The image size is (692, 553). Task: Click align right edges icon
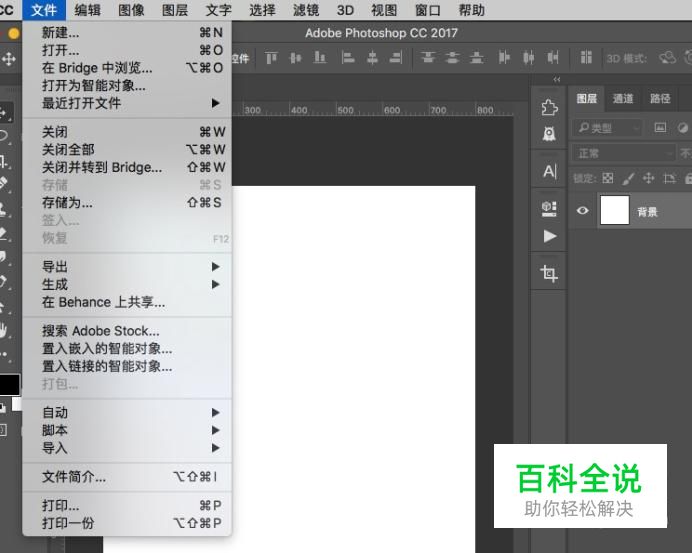pos(396,57)
